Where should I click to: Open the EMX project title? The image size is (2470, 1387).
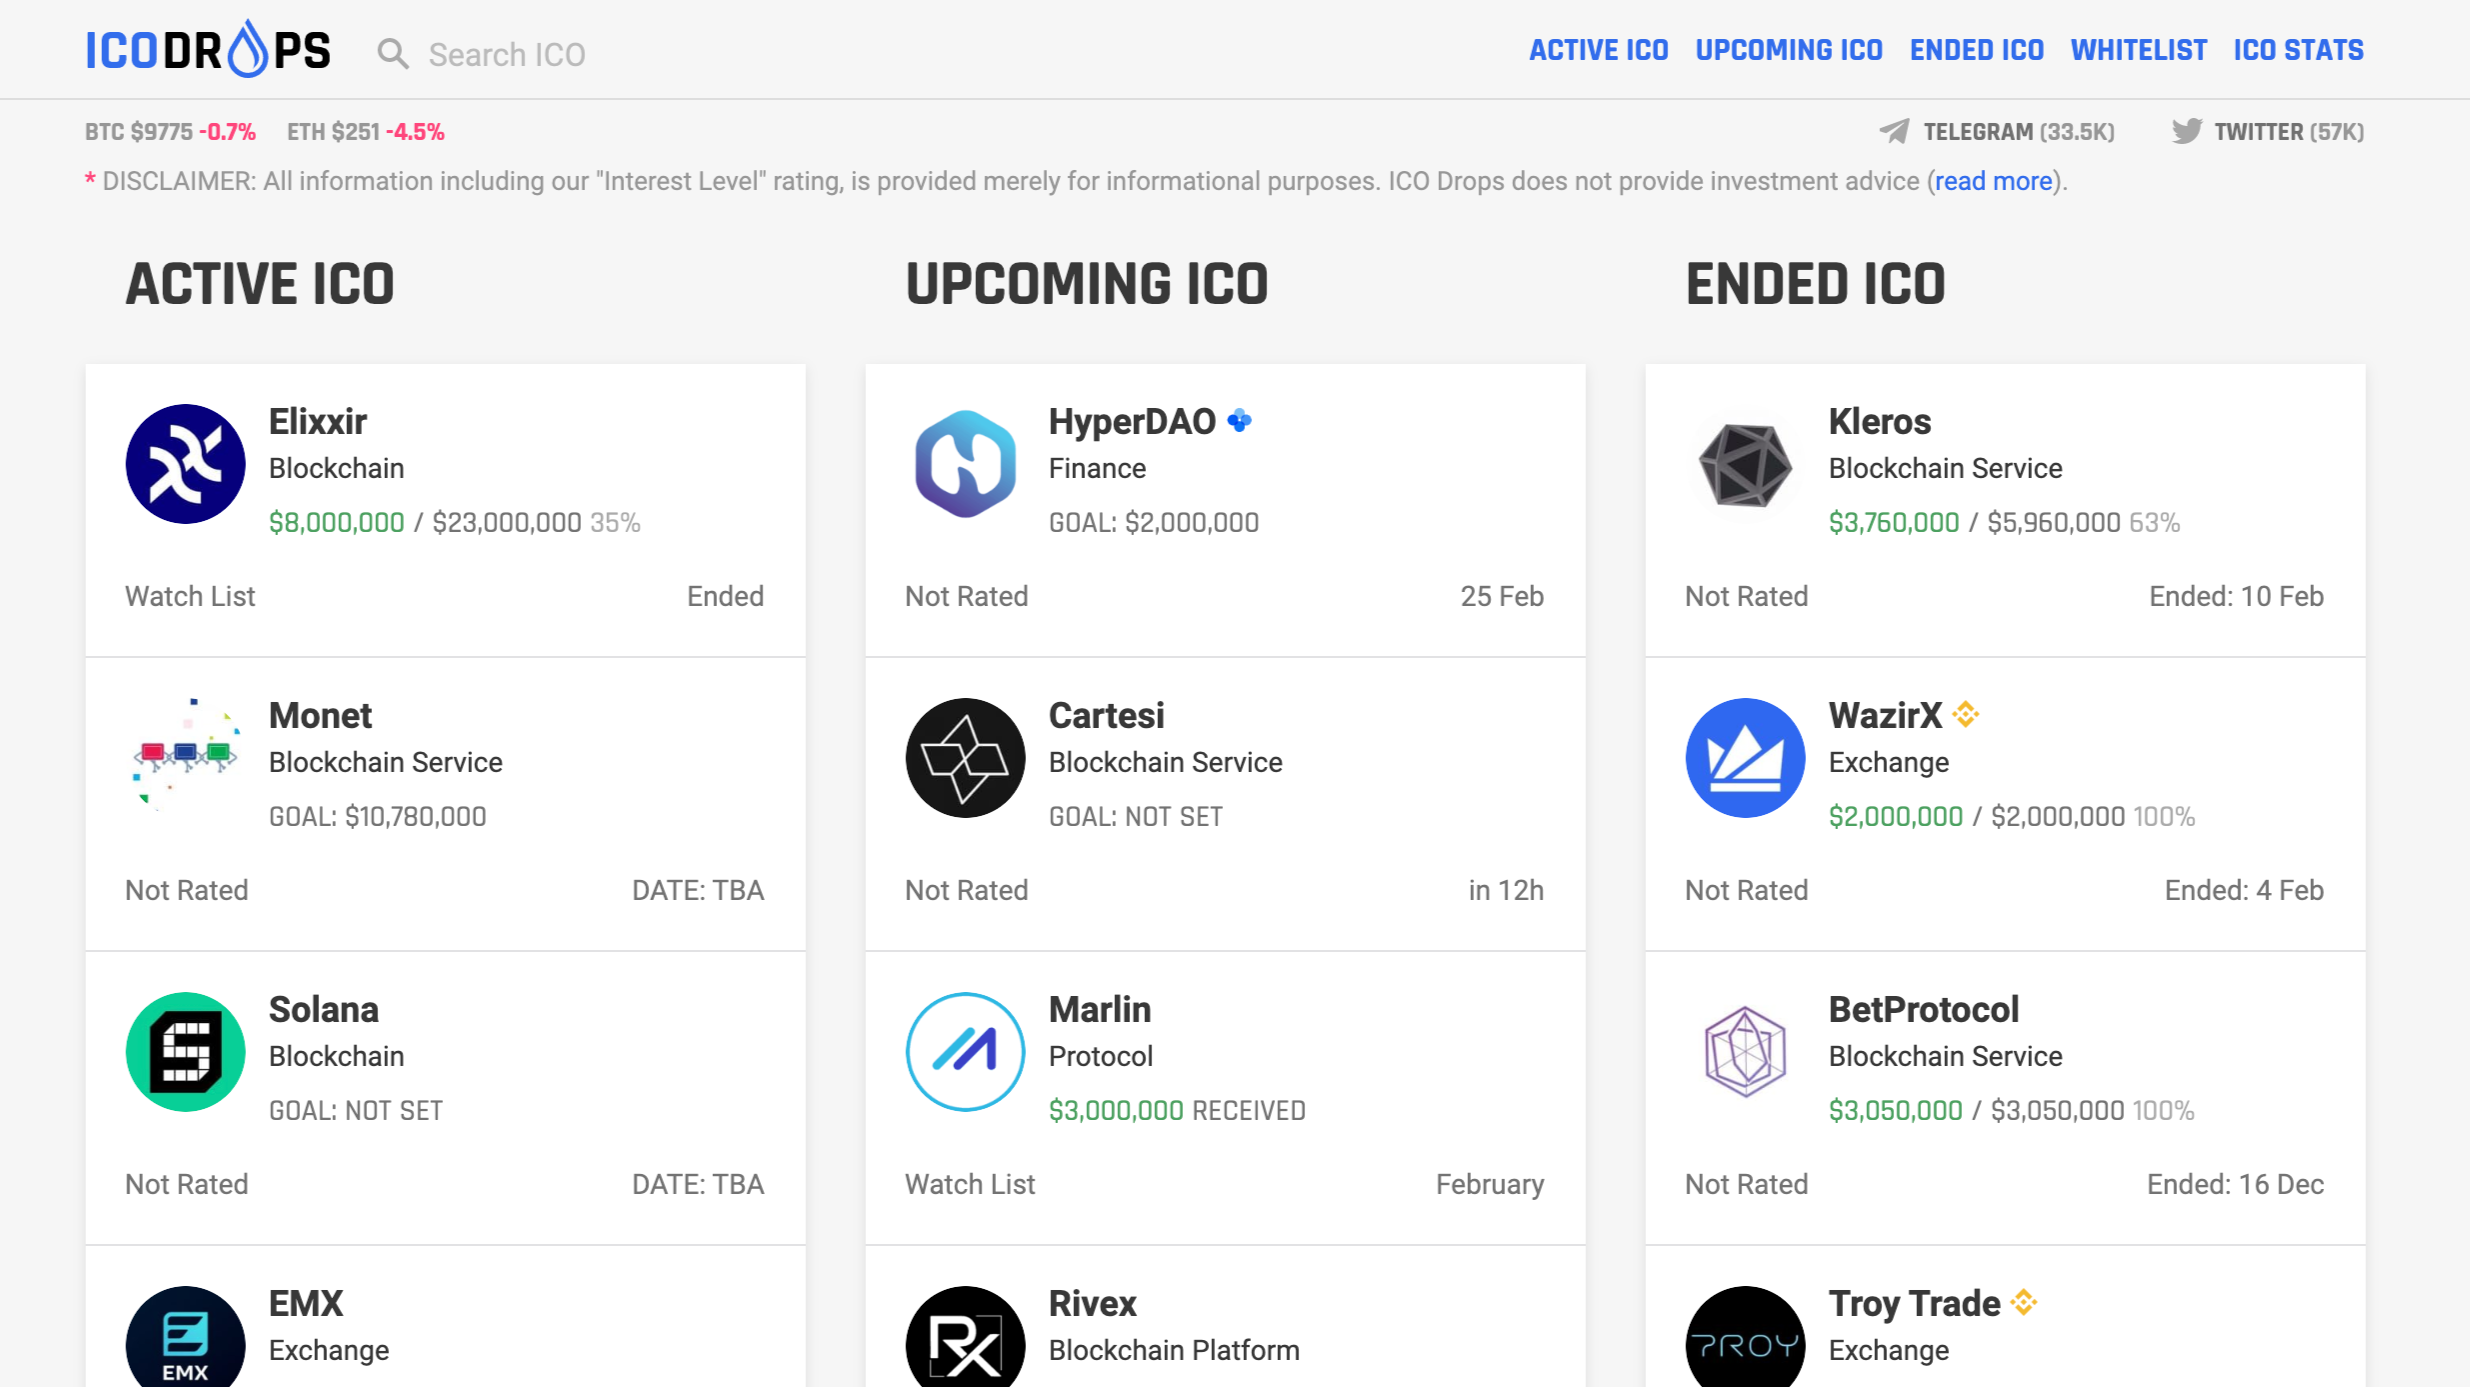tap(306, 1304)
